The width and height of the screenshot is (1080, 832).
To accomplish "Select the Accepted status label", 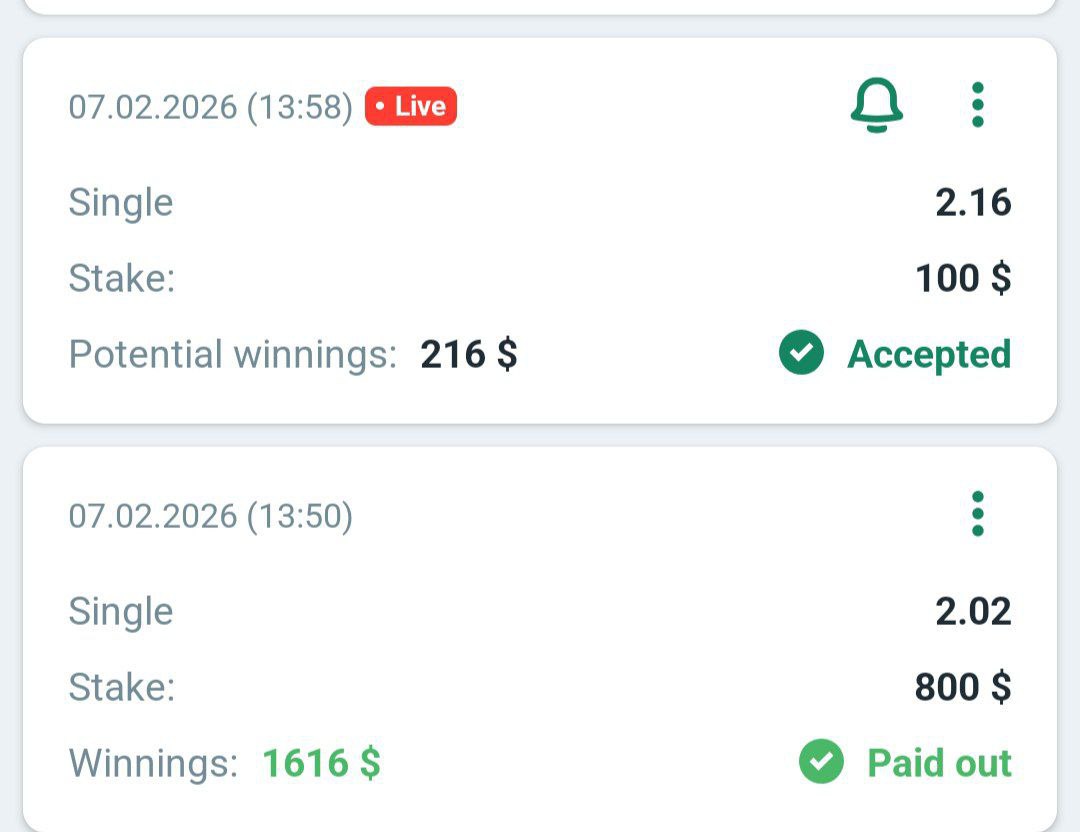I will [929, 354].
